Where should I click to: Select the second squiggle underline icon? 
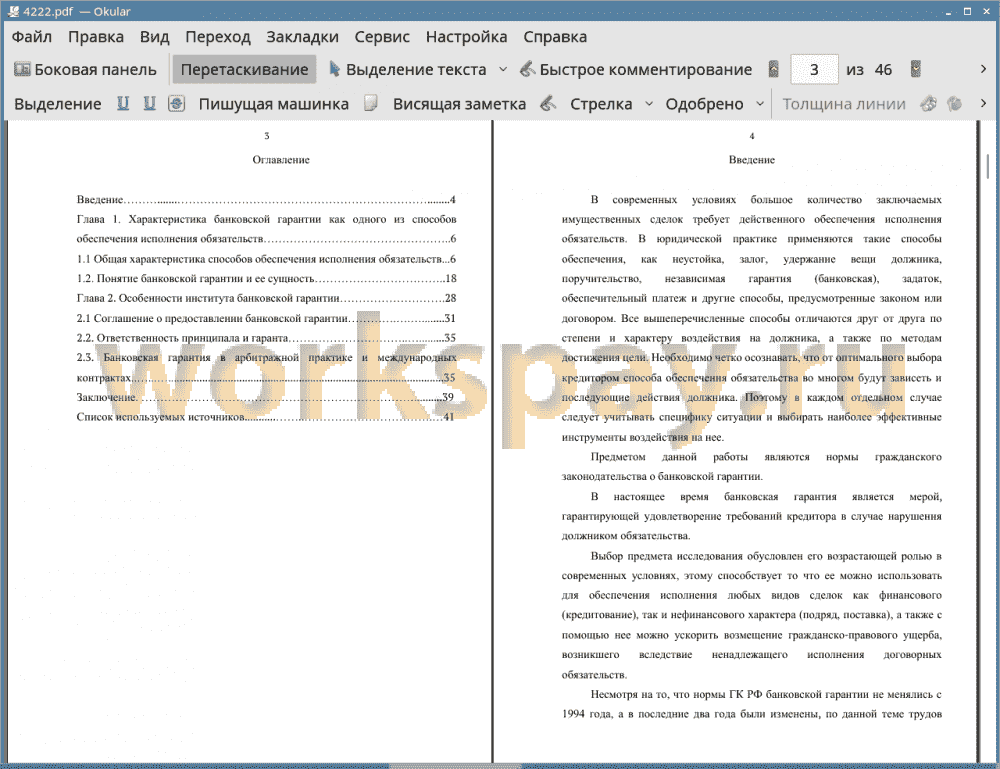[x=150, y=103]
